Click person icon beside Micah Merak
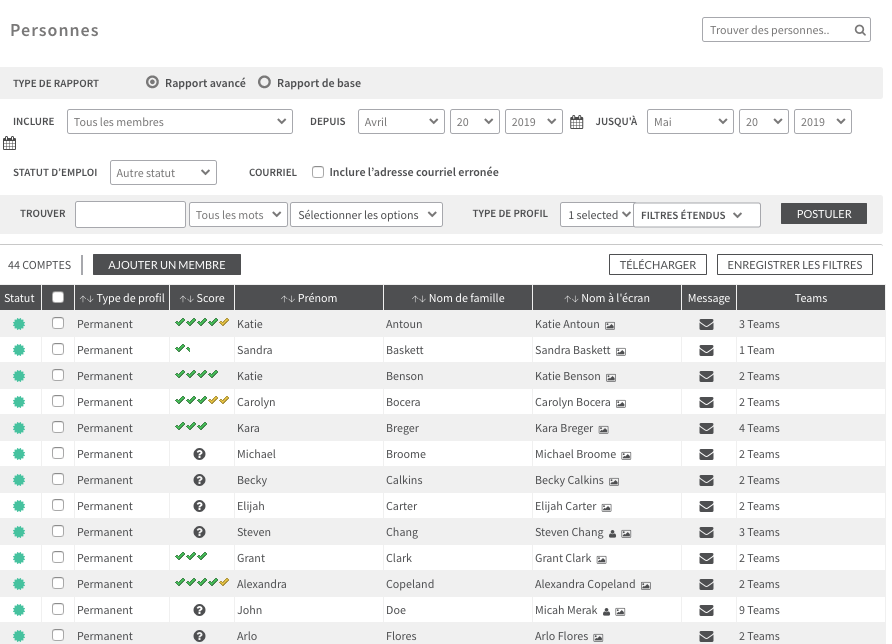The width and height of the screenshot is (892, 644). [x=606, y=612]
